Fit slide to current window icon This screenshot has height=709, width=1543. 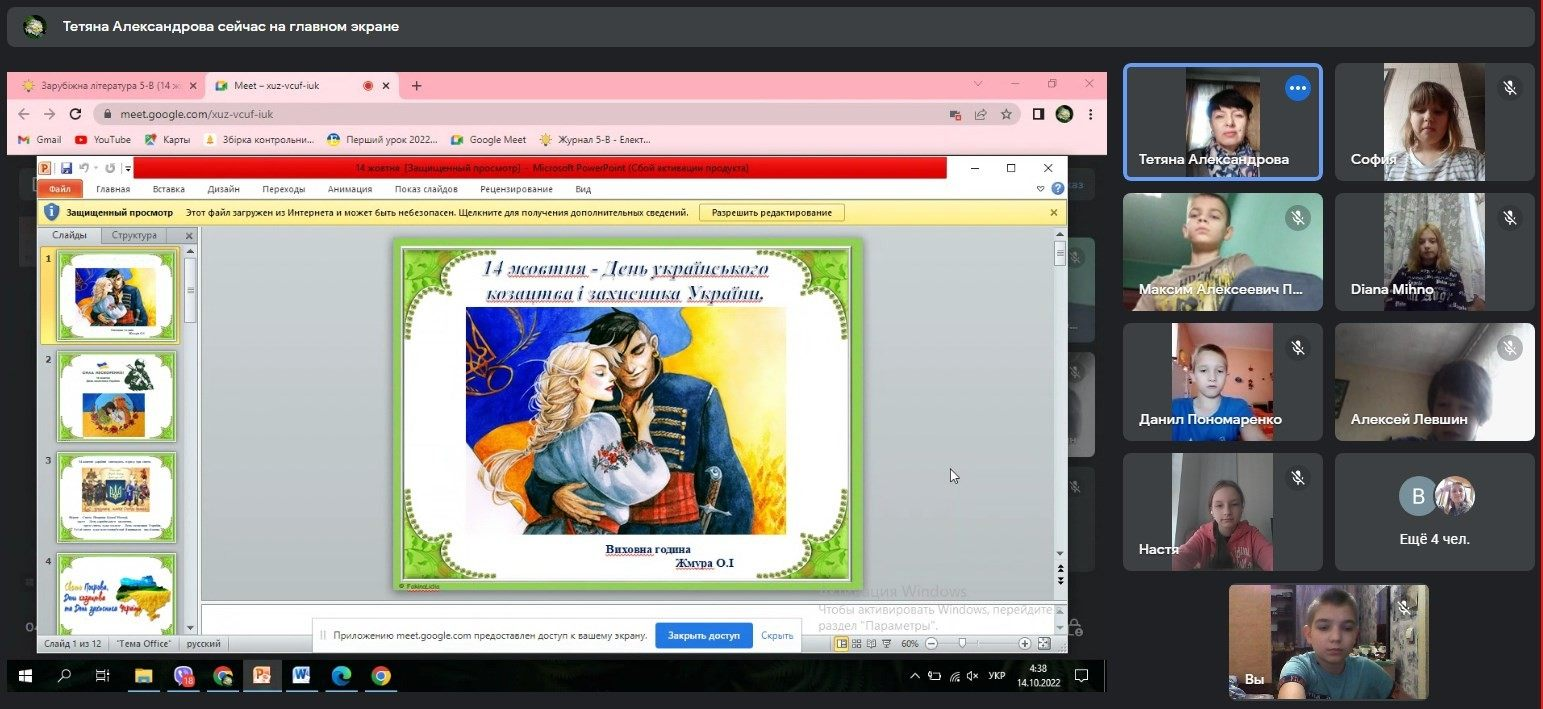[1044, 644]
